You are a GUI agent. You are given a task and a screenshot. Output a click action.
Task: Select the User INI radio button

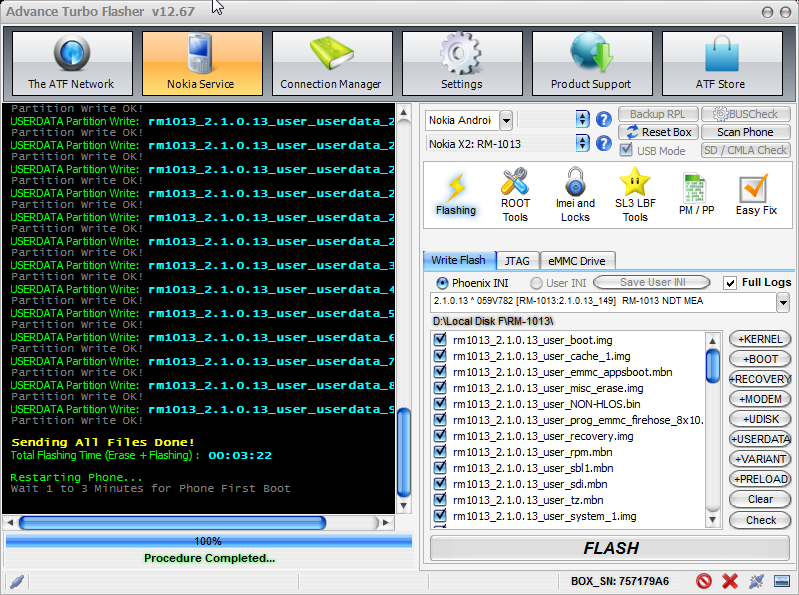pyautogui.click(x=536, y=283)
